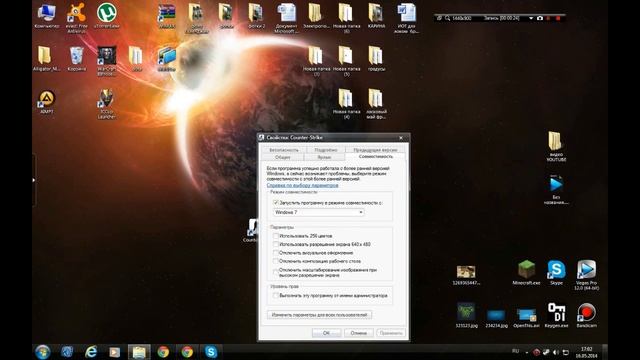Enable Использовать 256 цветов checkbox
The width and height of the screenshot is (640, 360).
pyautogui.click(x=276, y=236)
